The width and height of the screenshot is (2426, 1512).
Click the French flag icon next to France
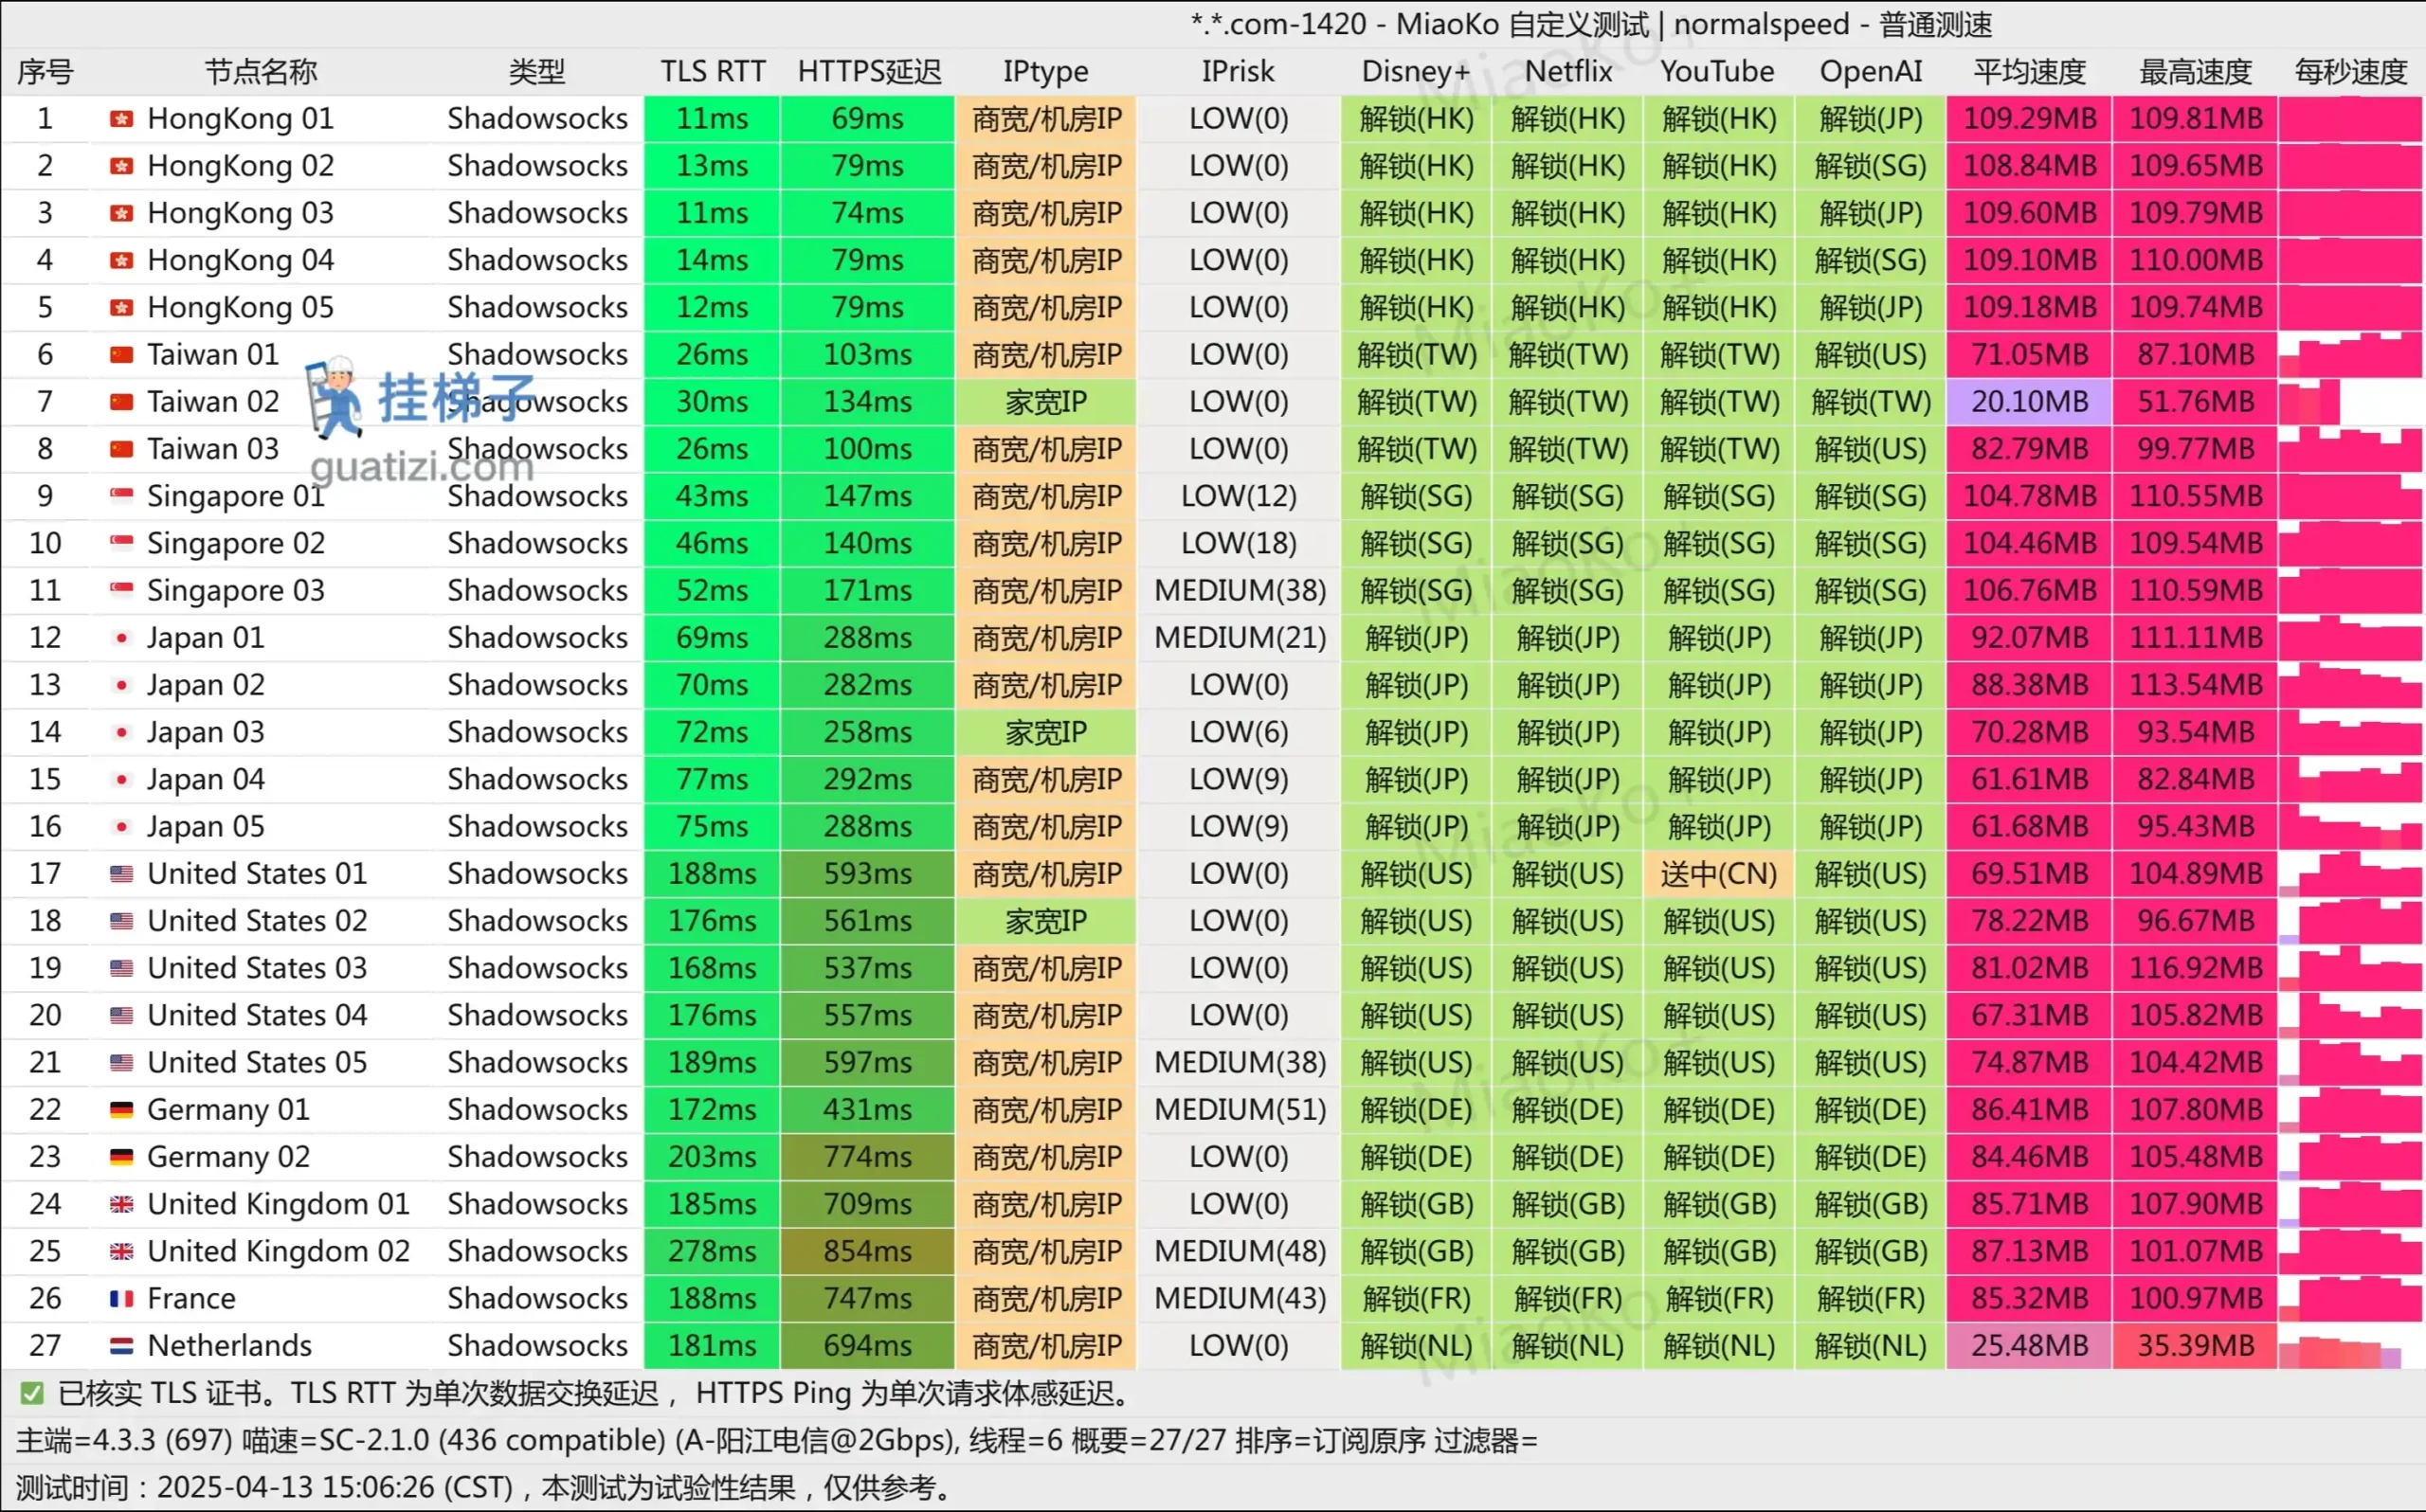[x=121, y=1299]
